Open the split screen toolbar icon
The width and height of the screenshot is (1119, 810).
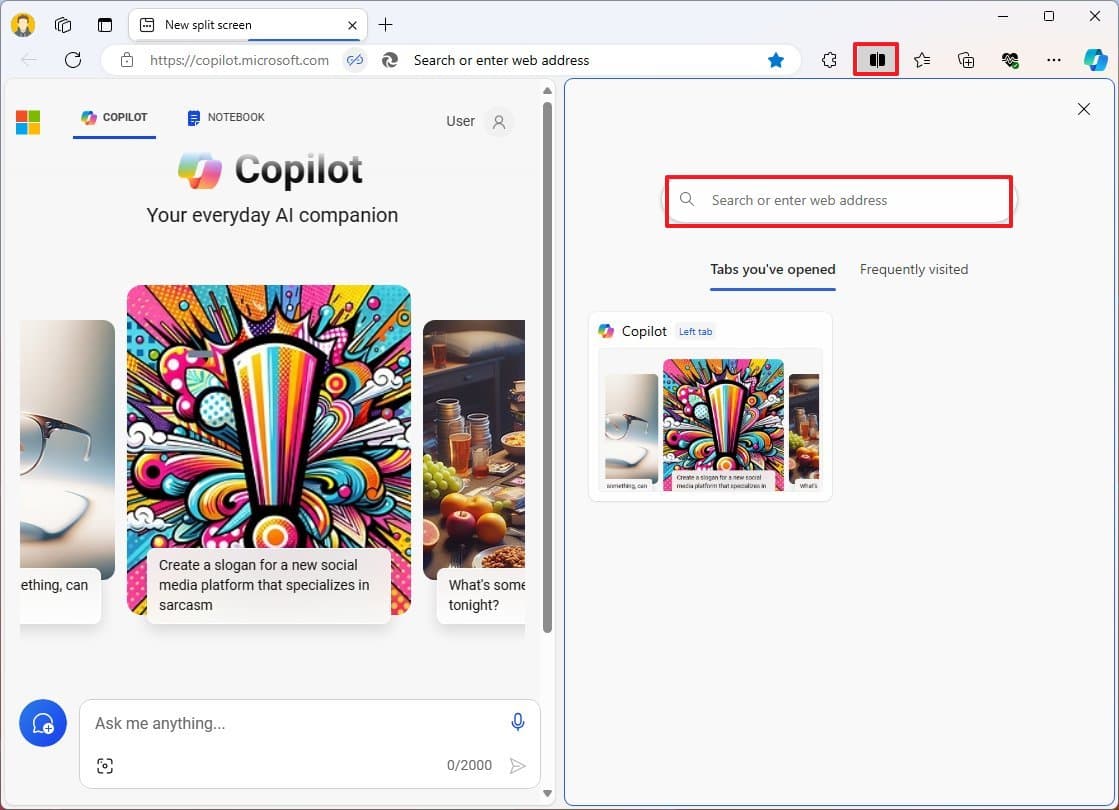coord(876,59)
